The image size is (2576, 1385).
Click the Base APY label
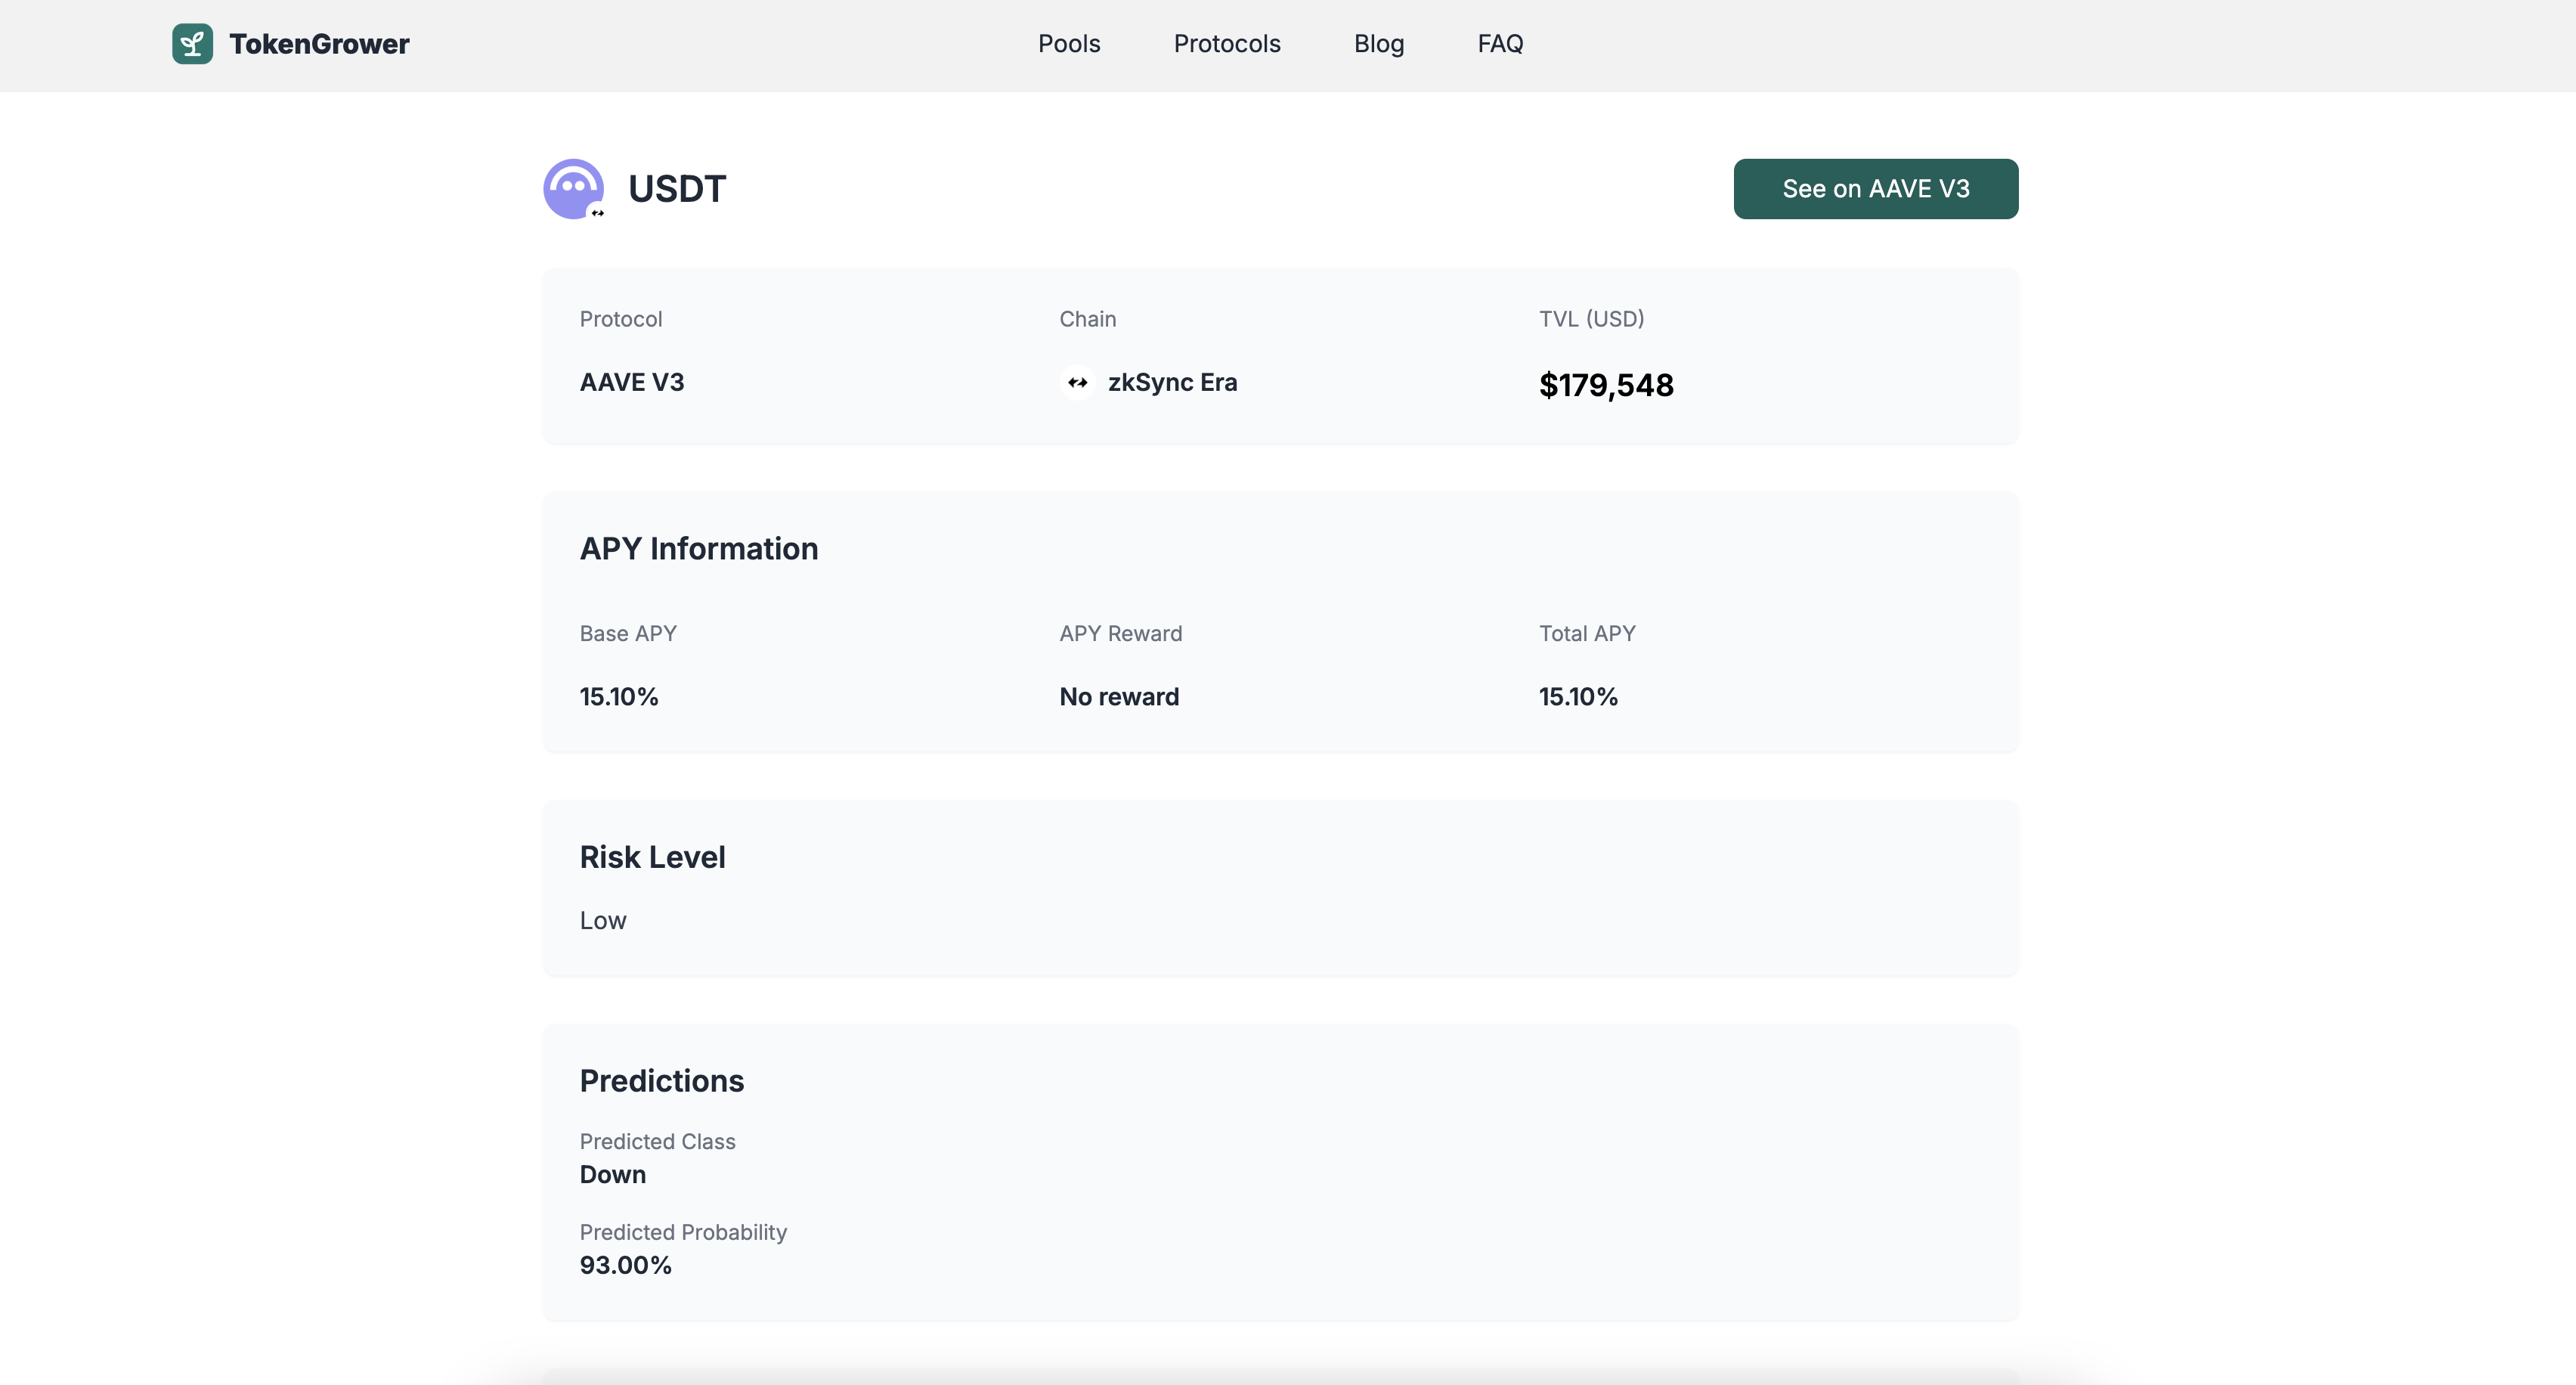[628, 634]
